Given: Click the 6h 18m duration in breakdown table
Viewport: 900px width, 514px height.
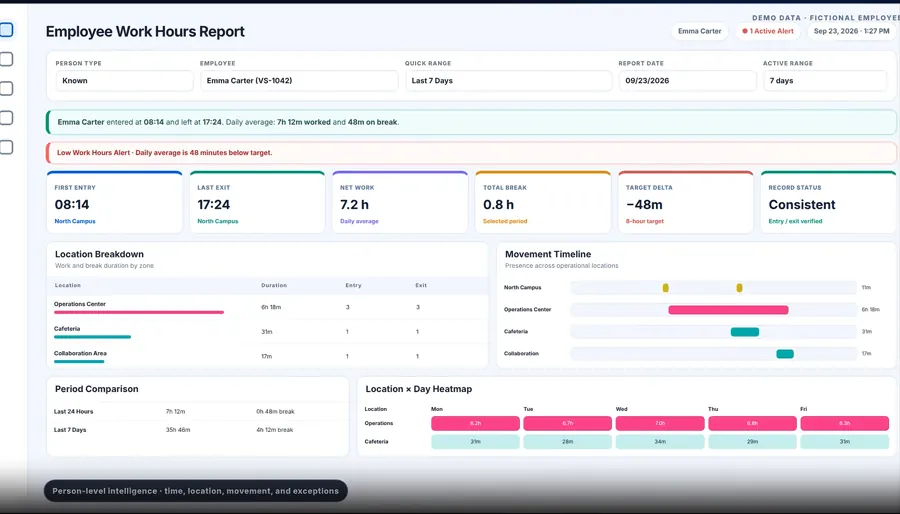Looking at the screenshot, I should click(x=271, y=307).
